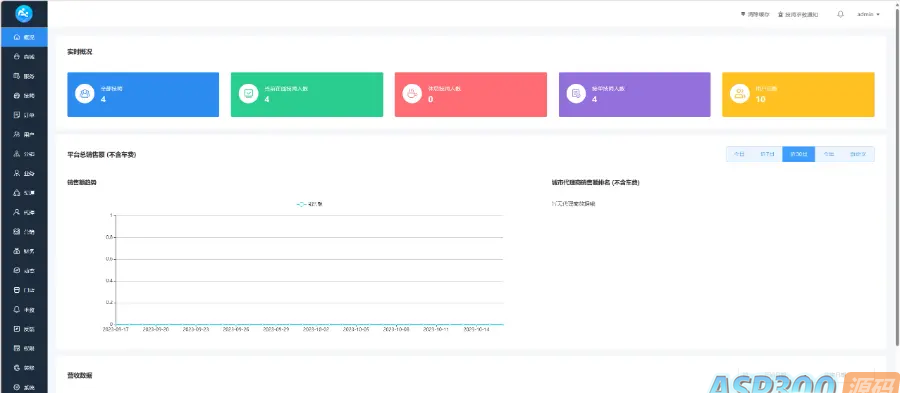Toggle the sales series in chart legend
This screenshot has width=900, height=393.
point(310,204)
